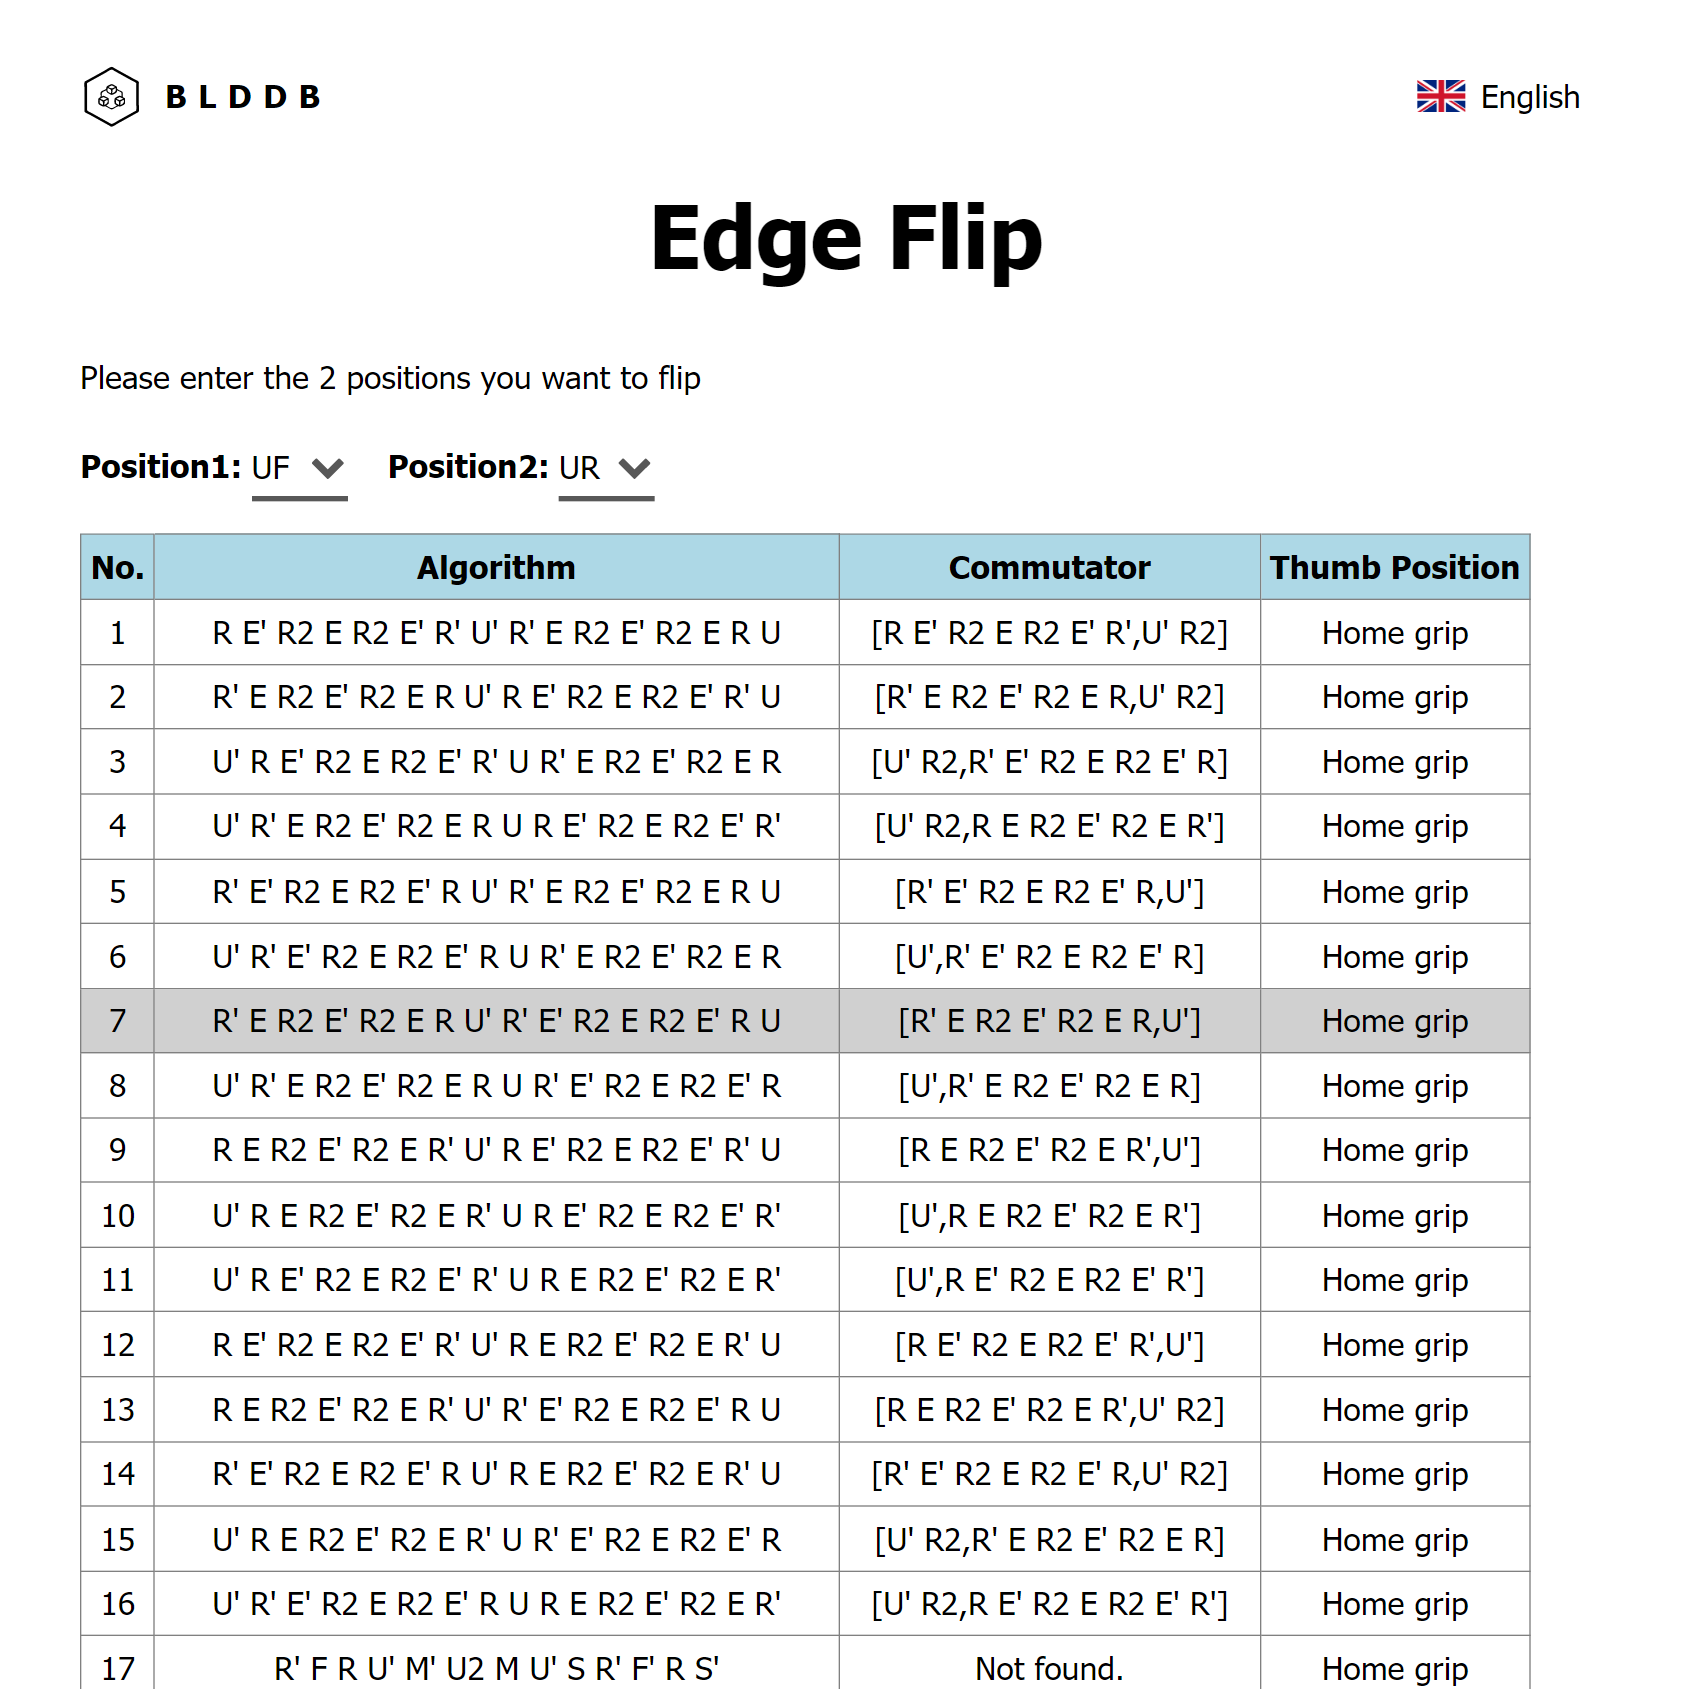Click the BLDDB cube logo icon
The height and width of the screenshot is (1690, 1690).
pyautogui.click(x=111, y=97)
